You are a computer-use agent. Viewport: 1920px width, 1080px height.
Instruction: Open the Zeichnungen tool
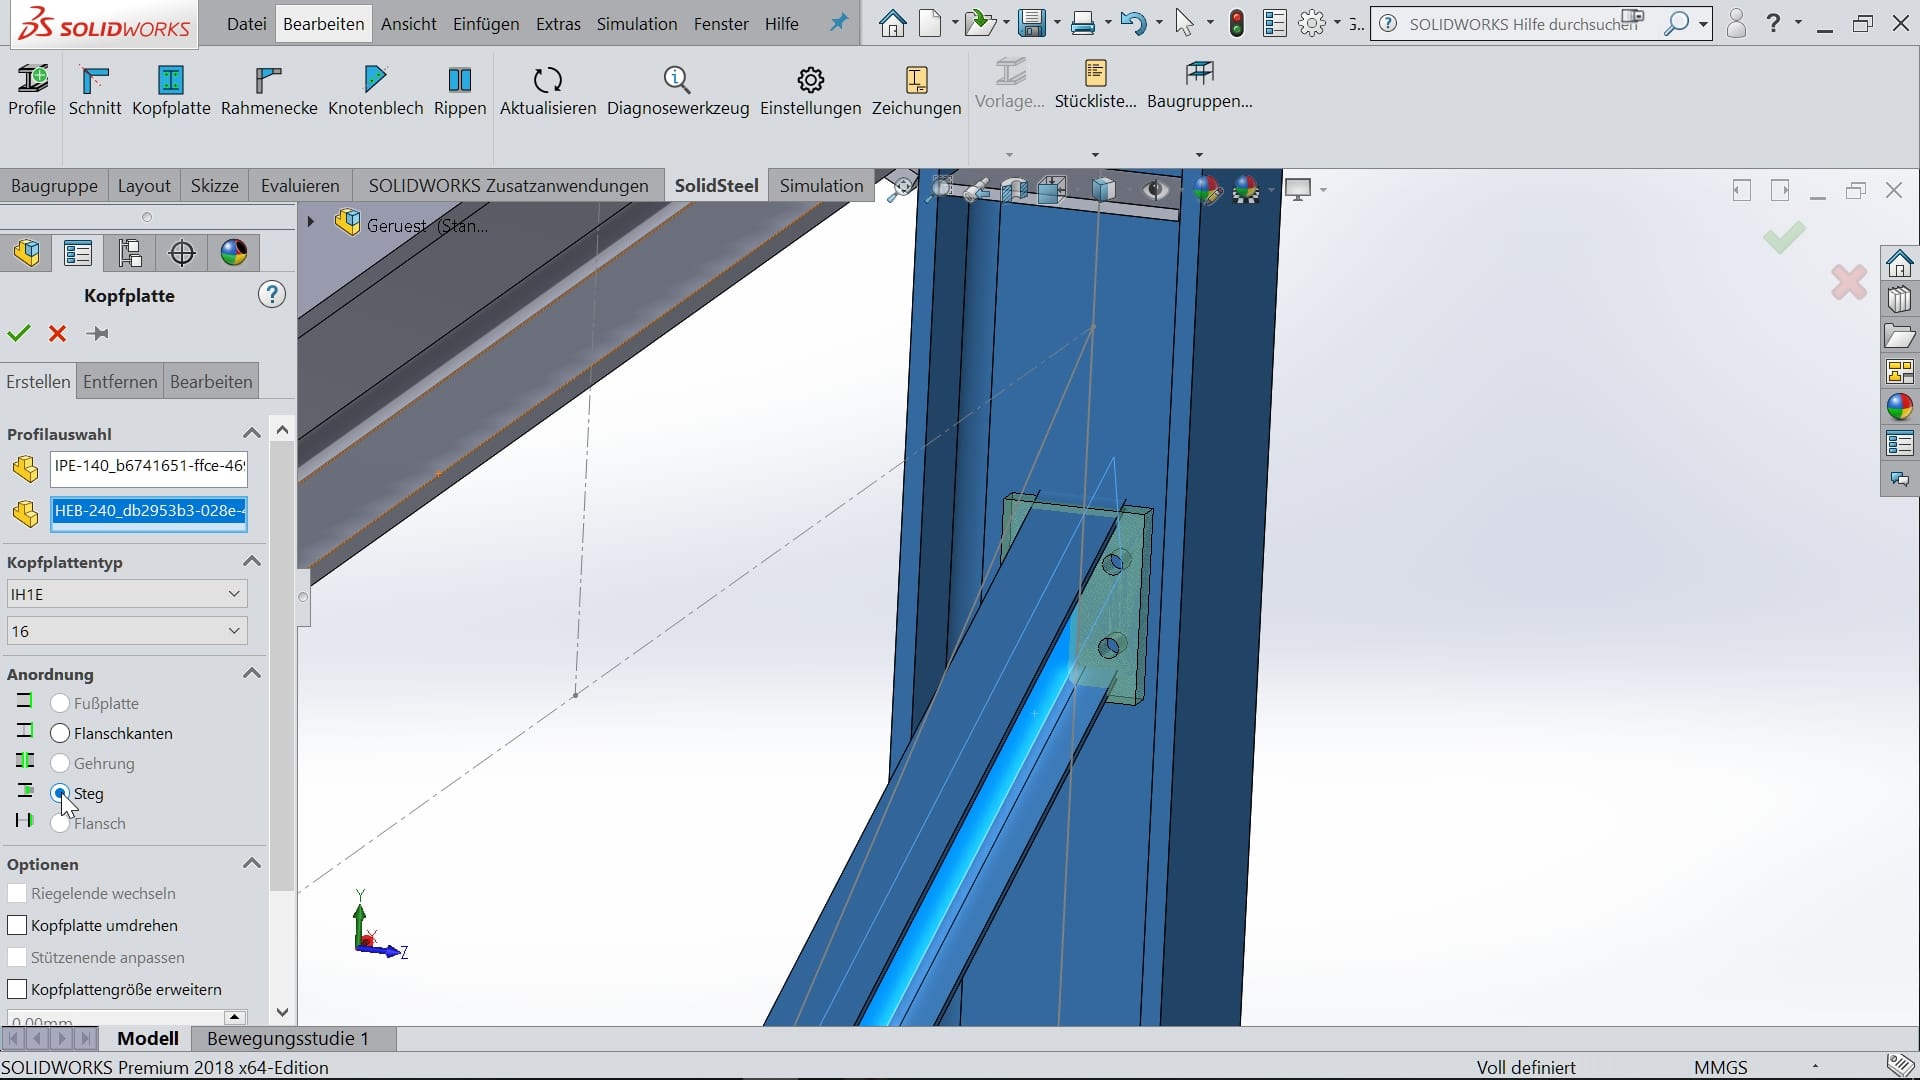[916, 90]
